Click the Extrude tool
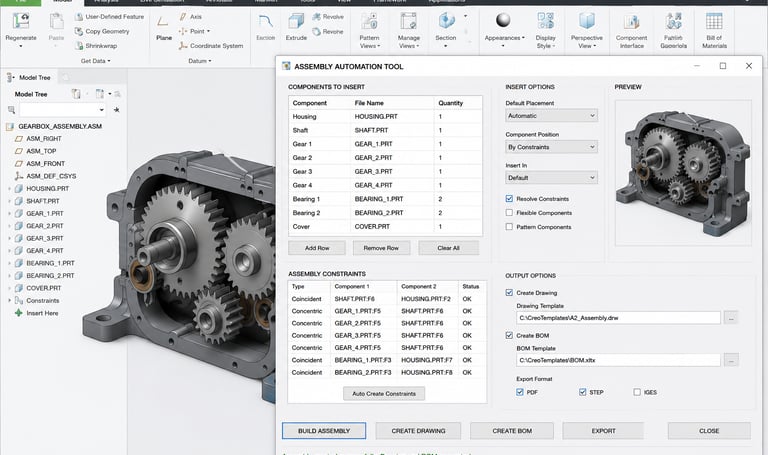The width and height of the screenshot is (768, 455). tap(296, 27)
